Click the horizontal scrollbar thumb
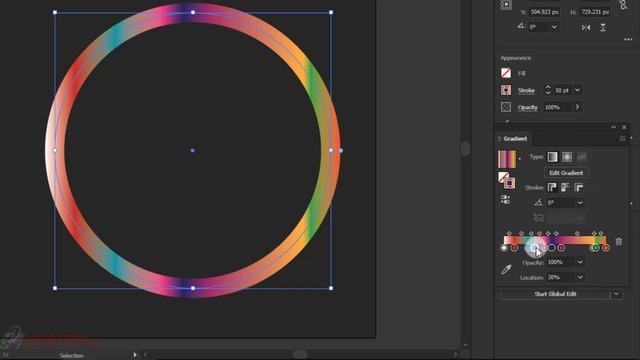This screenshot has width=640, height=360. (x=300, y=355)
